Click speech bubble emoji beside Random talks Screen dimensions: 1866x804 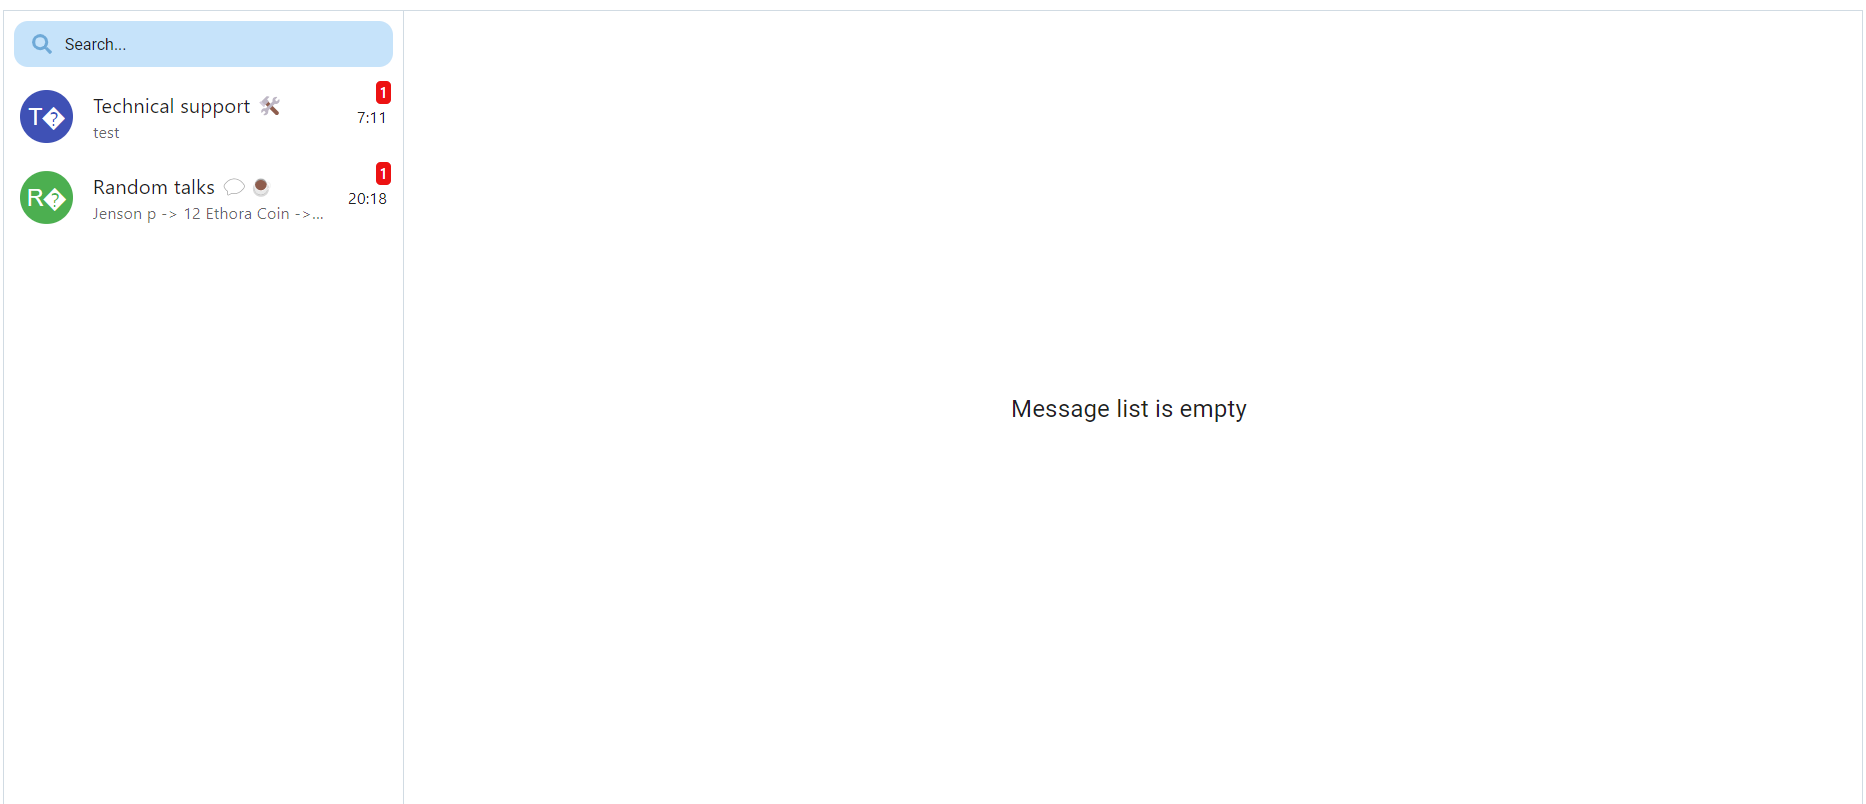point(234,187)
